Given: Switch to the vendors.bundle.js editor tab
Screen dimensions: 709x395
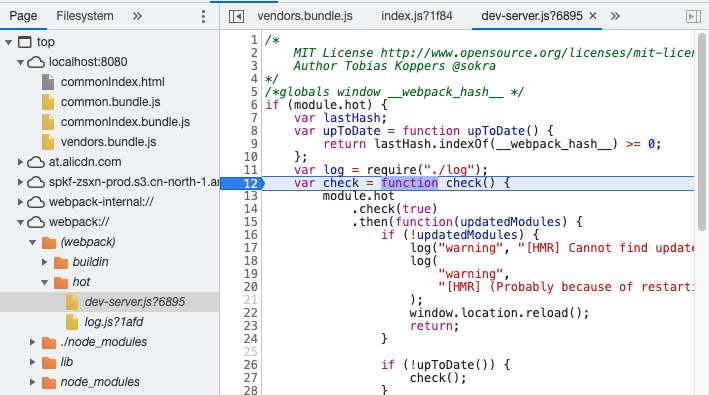Looking at the screenshot, I should tap(305, 16).
